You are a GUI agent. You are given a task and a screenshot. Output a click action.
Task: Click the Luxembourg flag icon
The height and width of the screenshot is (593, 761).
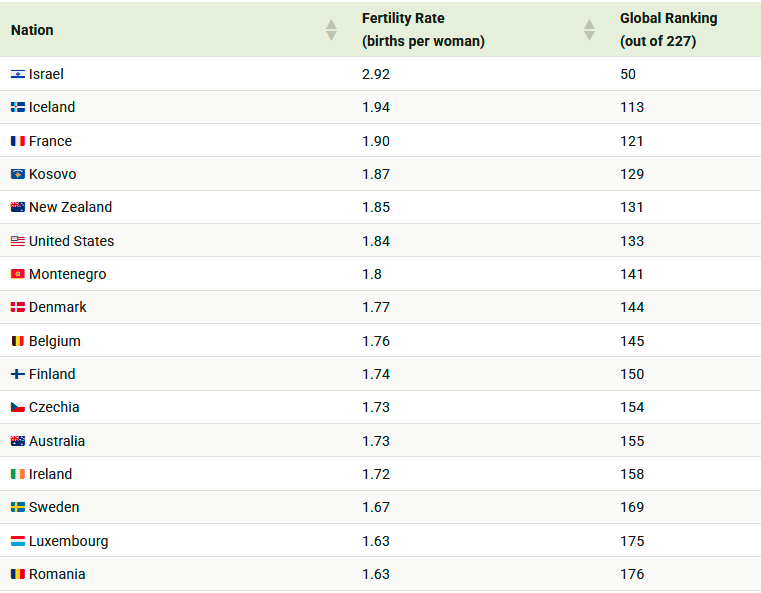click(x=18, y=541)
